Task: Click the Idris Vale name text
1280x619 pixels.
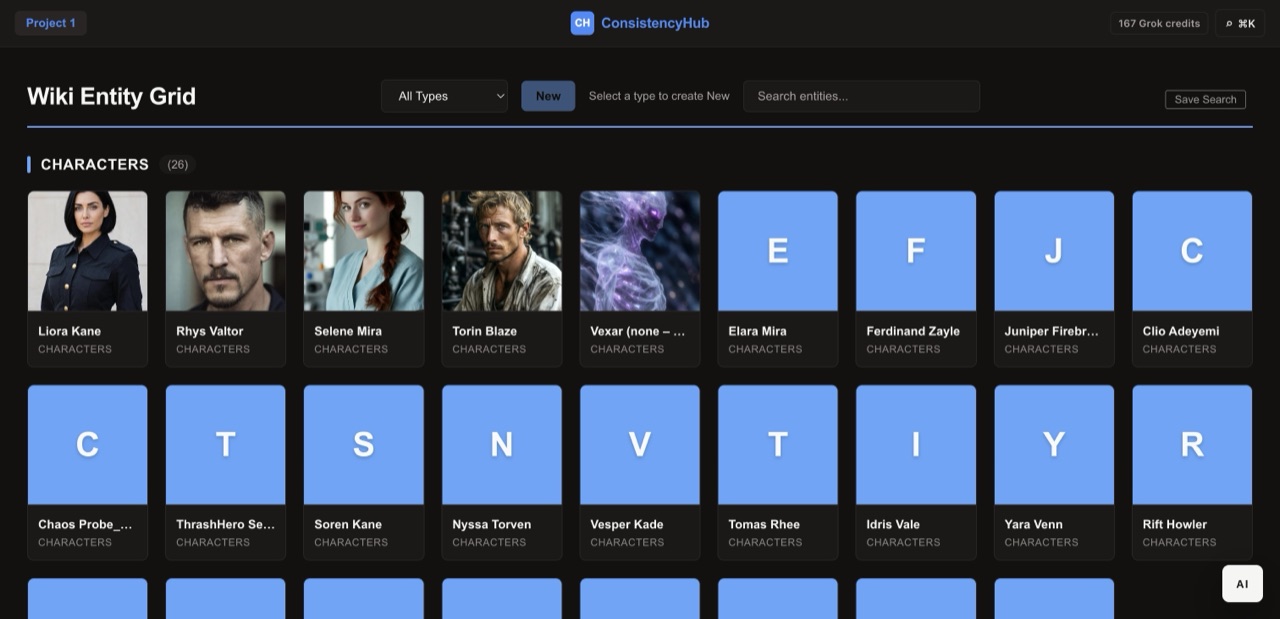Action: click(893, 524)
